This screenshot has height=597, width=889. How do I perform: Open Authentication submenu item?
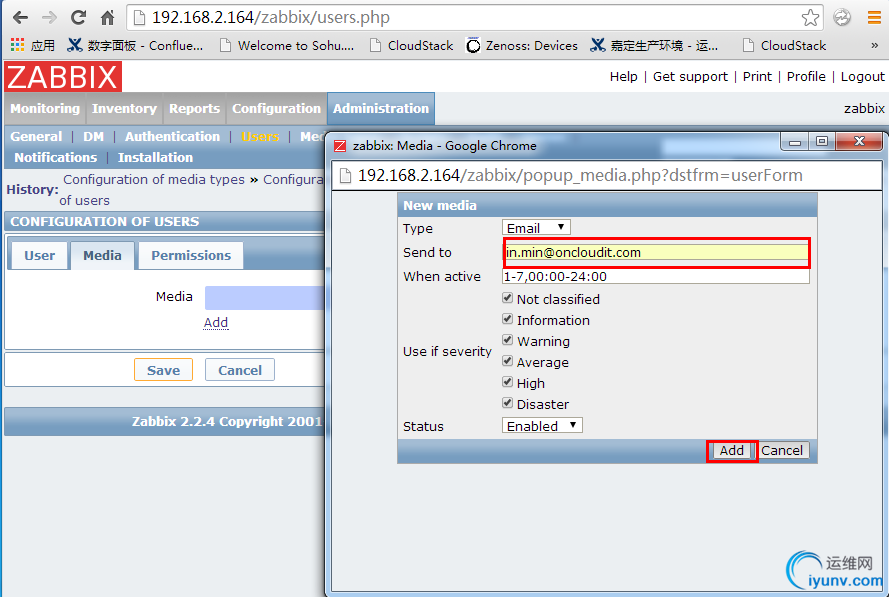pos(172,137)
